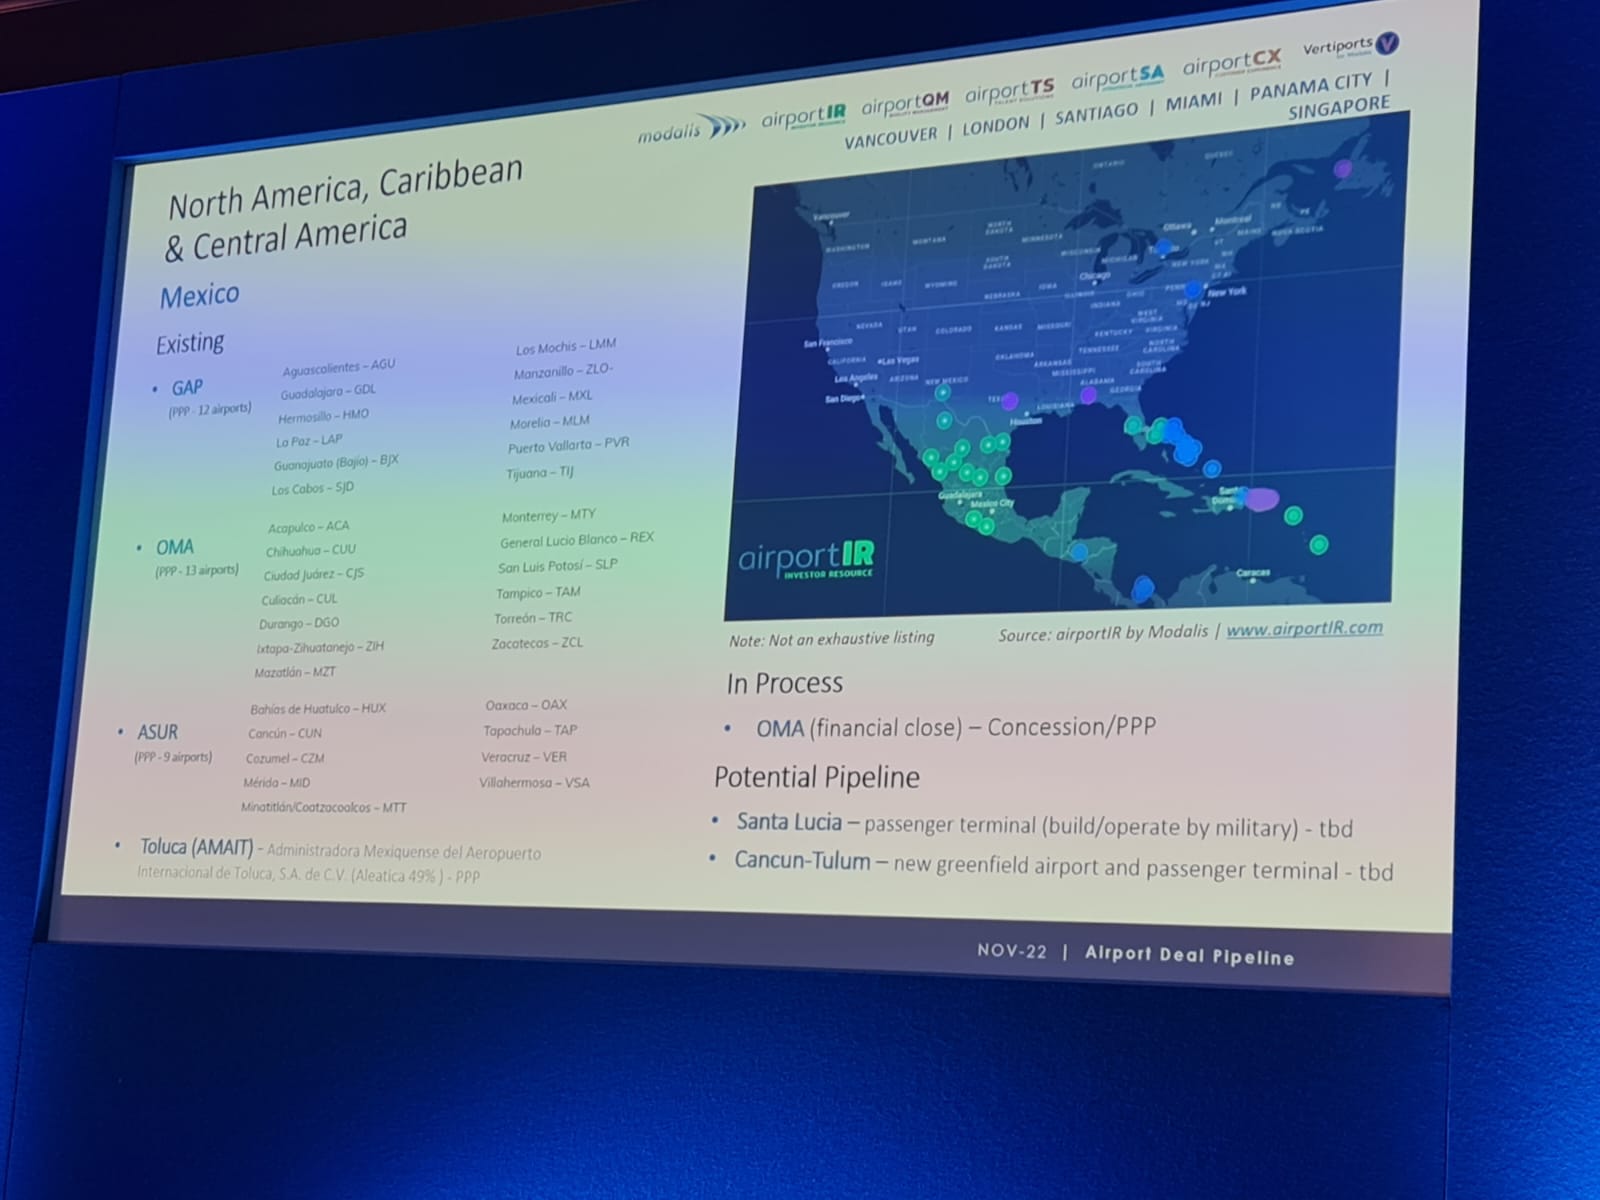Click the modalis logo in header

pyautogui.click(x=691, y=130)
